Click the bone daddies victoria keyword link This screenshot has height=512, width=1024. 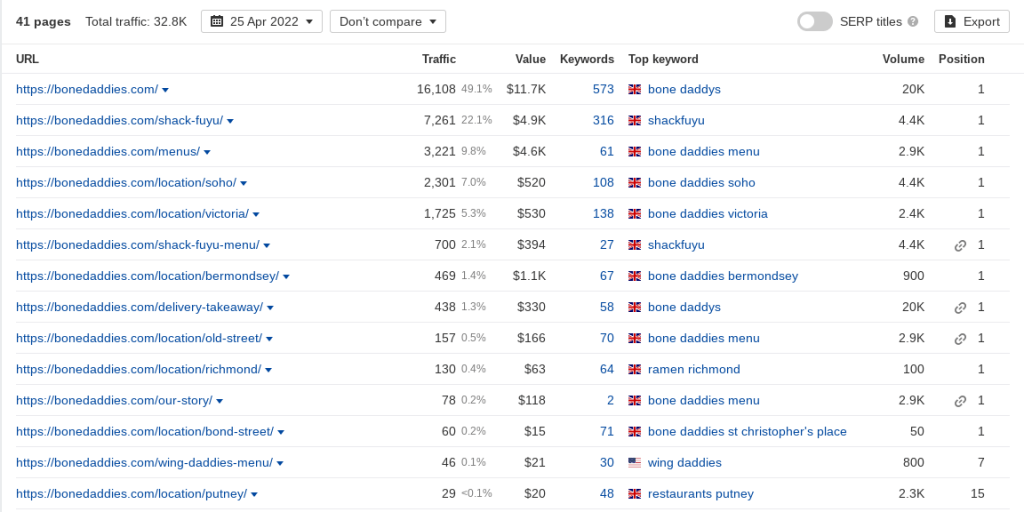coord(708,214)
